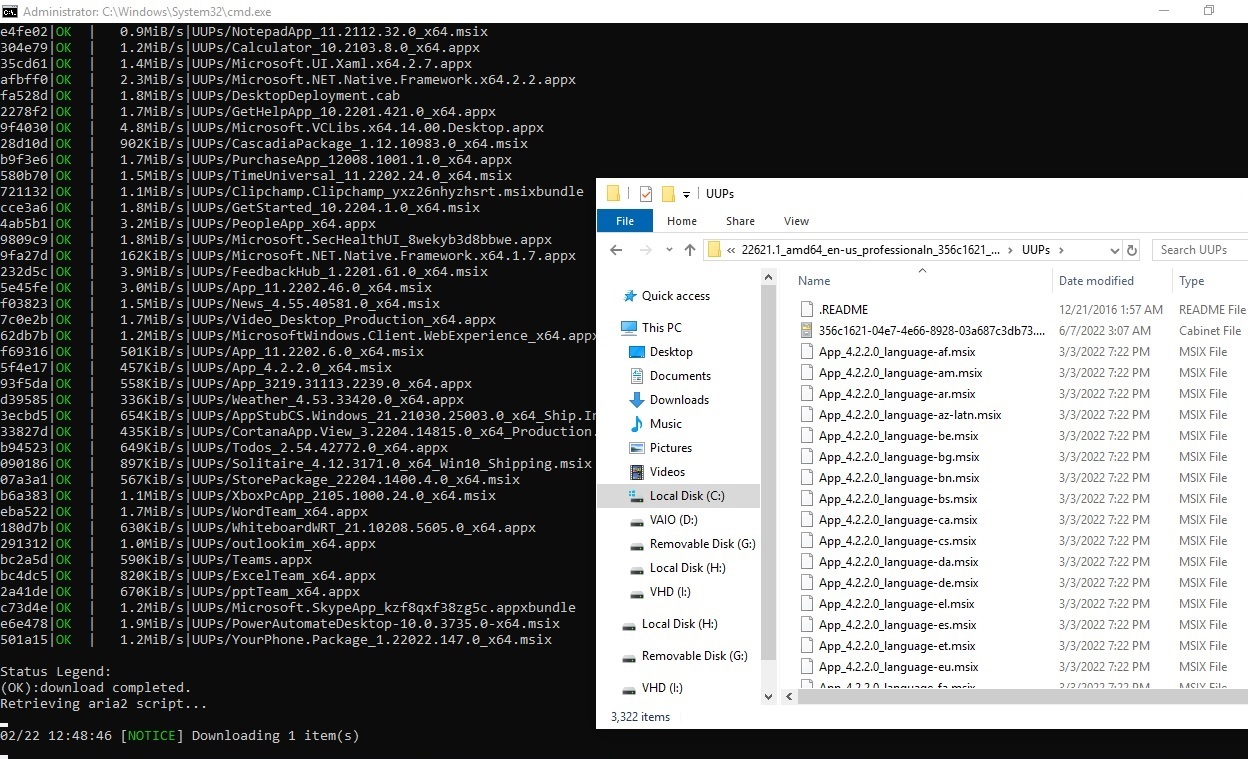Switch to the Home ribbon tab

tap(682, 221)
